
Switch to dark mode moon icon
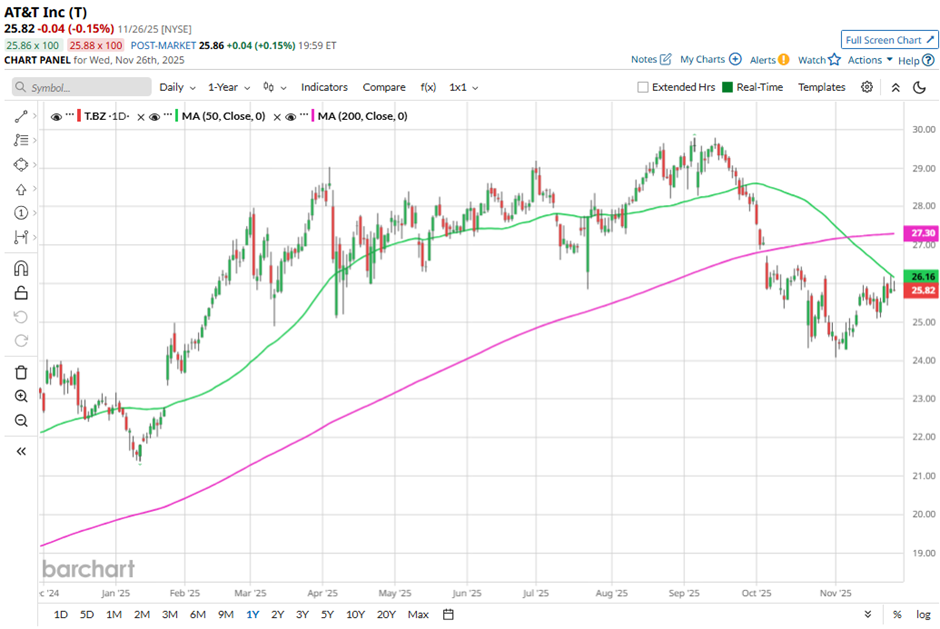tap(919, 87)
